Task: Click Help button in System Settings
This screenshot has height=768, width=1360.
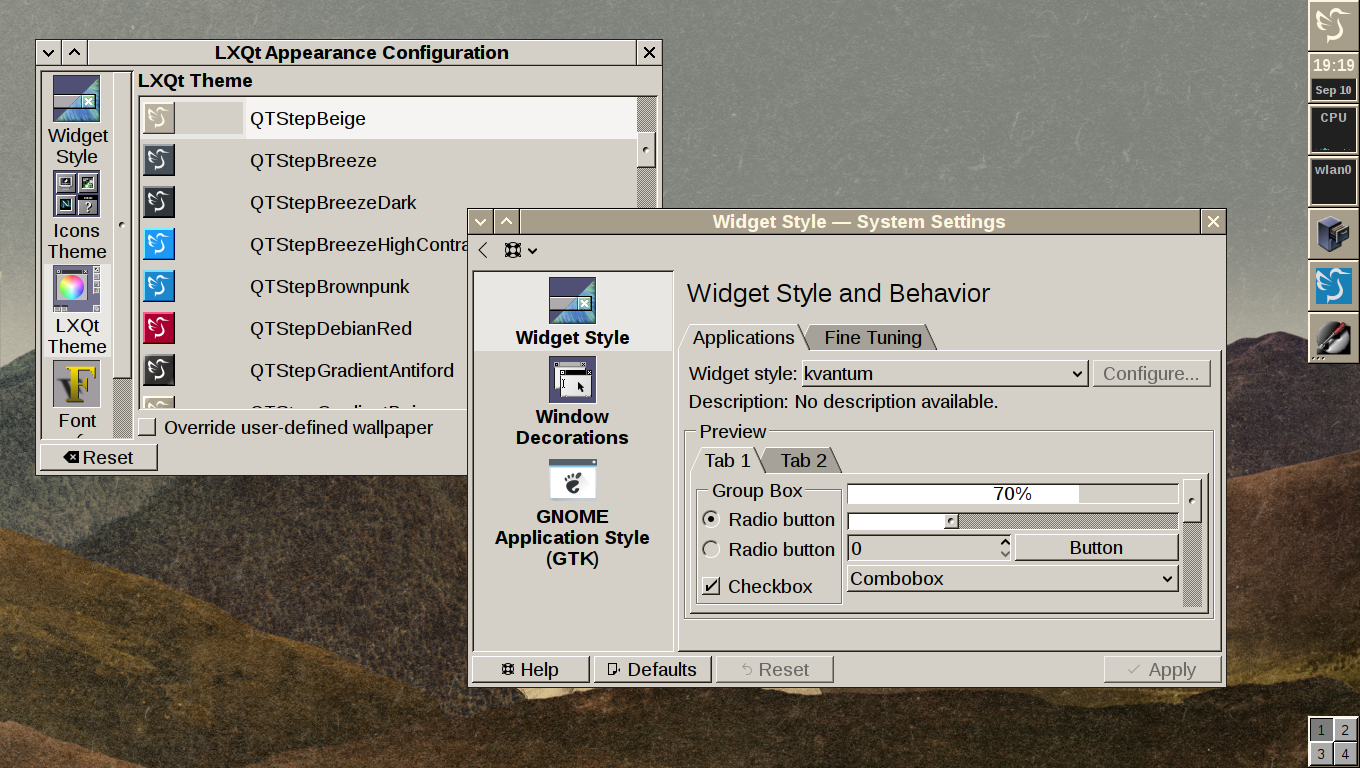Action: coord(530,670)
